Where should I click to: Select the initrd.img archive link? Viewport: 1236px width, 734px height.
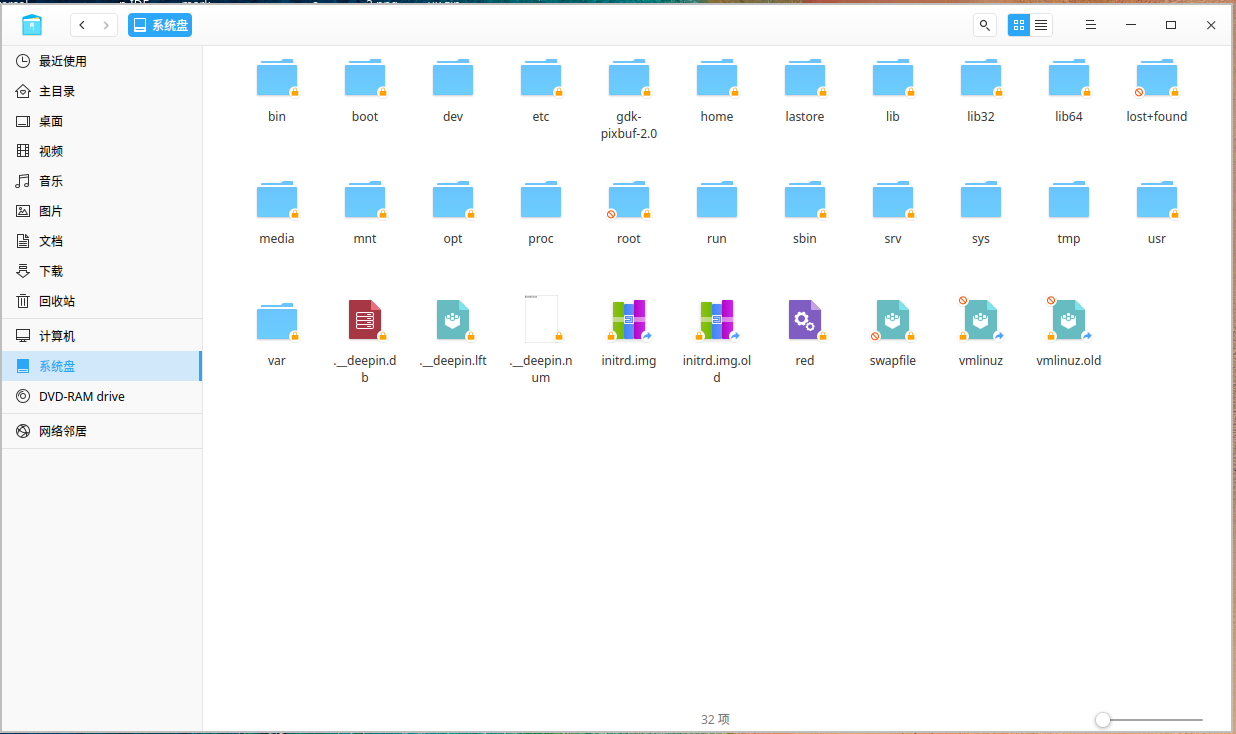pos(629,320)
